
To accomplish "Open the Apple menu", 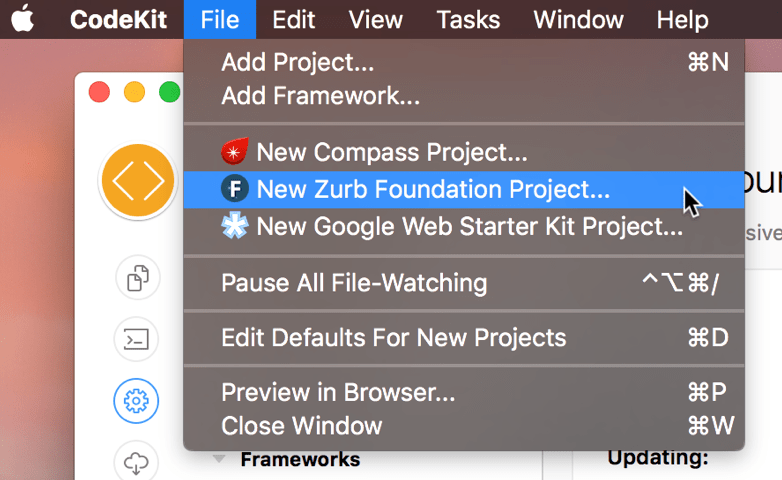I will 23,19.
